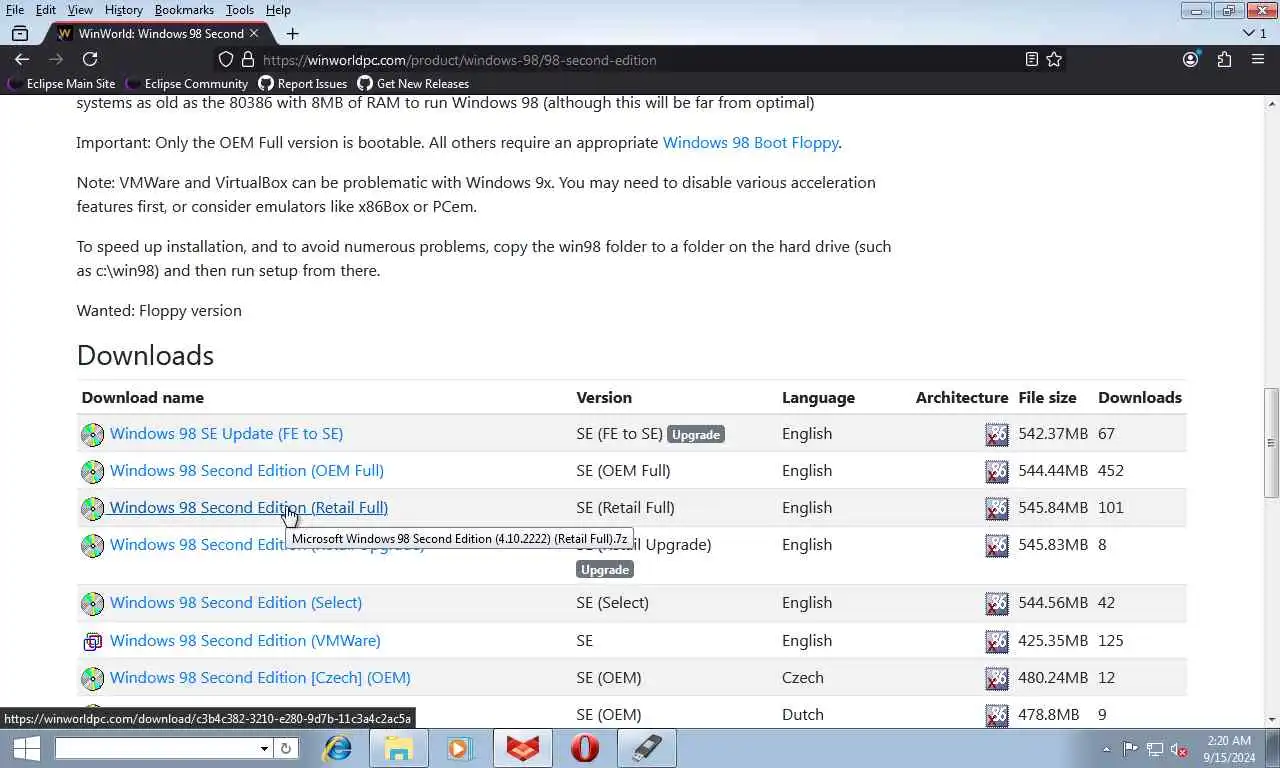Click the taskbar address input field
The width and height of the screenshot is (1280, 768).
pos(156,748)
